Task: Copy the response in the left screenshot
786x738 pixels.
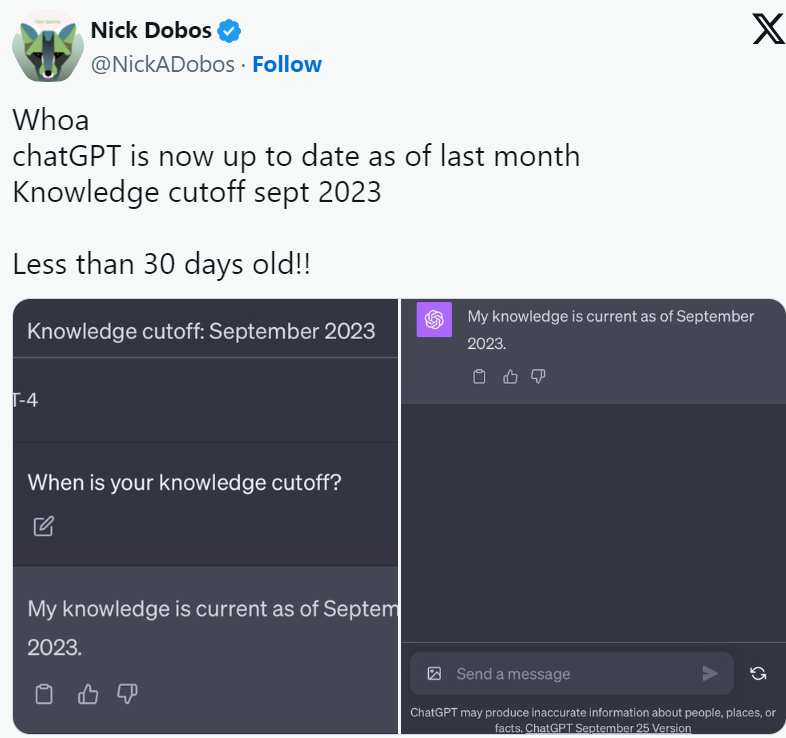Action: (43, 693)
